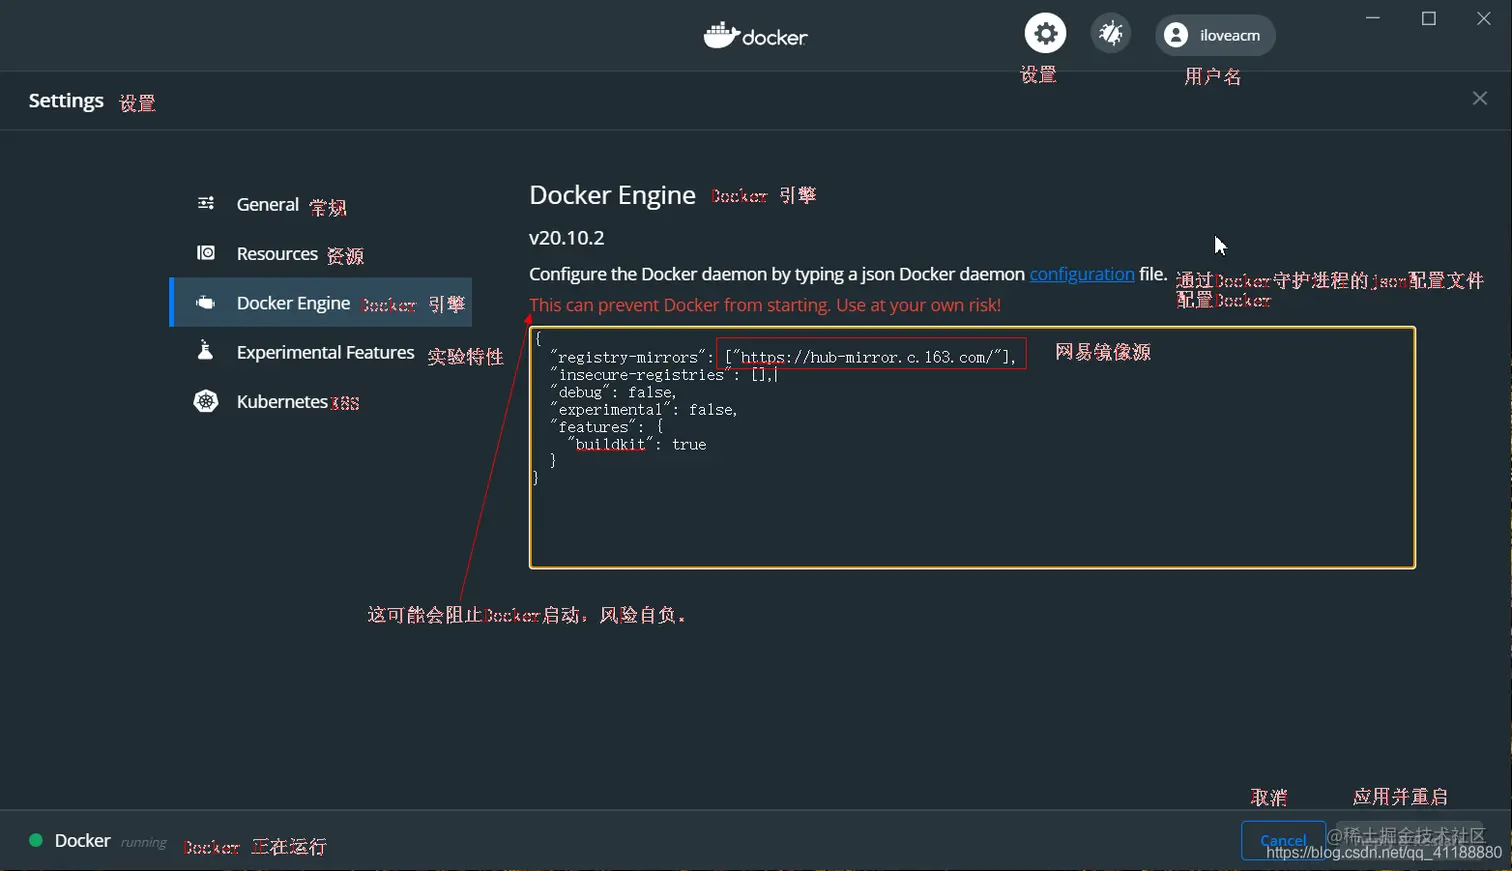Click the "features" key line
This screenshot has height=871, width=1512.
click(606, 427)
